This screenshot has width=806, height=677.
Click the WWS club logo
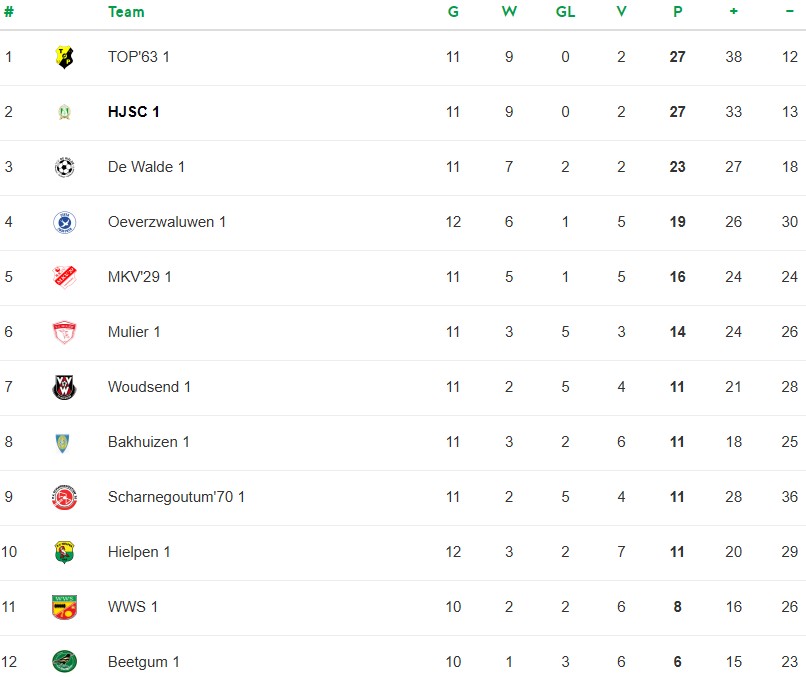64,607
